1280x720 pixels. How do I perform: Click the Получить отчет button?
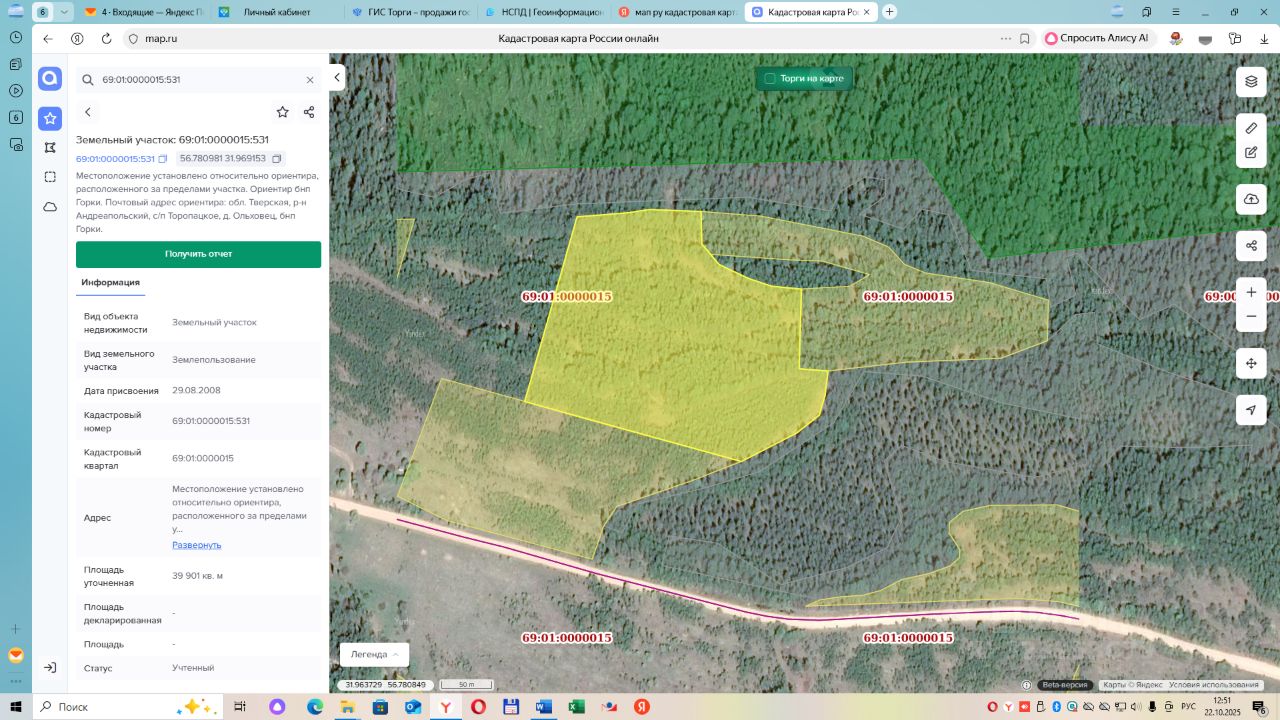(x=198, y=254)
